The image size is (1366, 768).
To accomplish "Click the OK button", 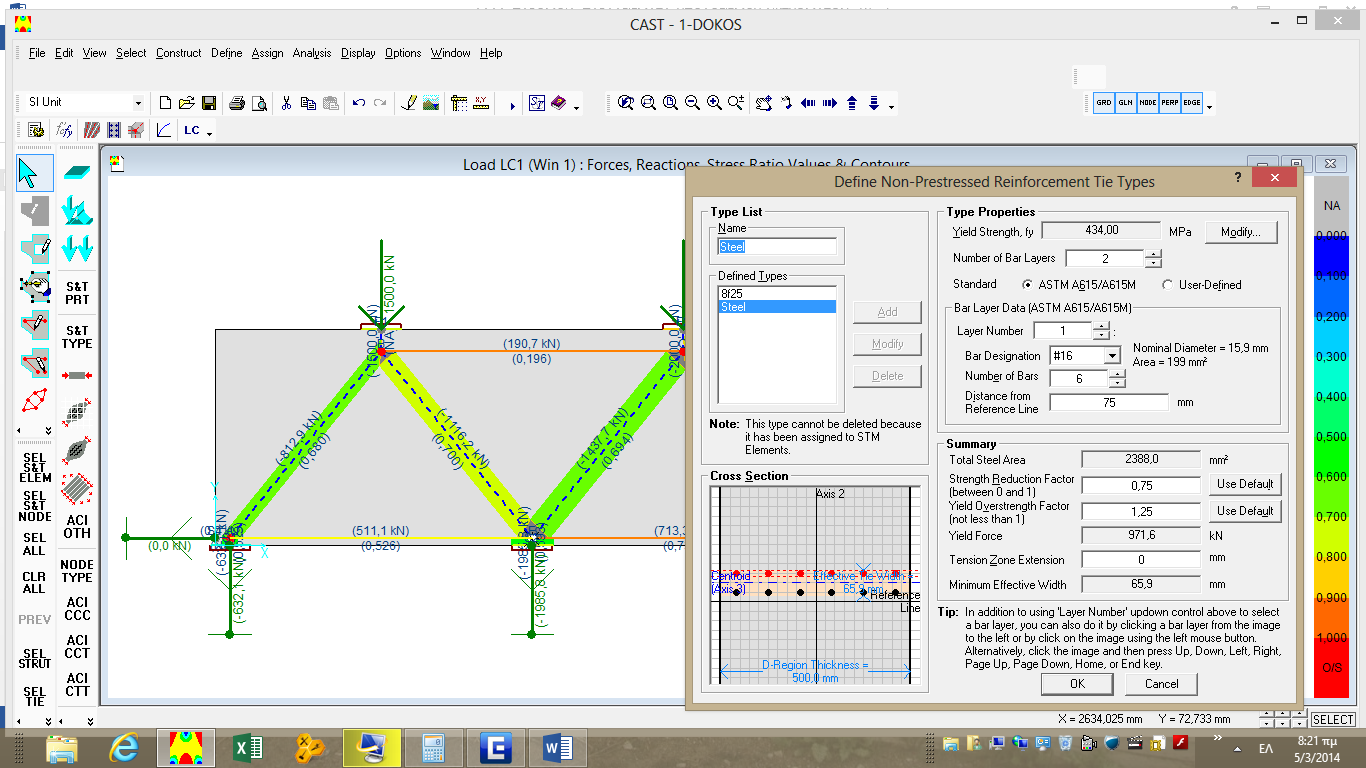I will pos(1077,684).
